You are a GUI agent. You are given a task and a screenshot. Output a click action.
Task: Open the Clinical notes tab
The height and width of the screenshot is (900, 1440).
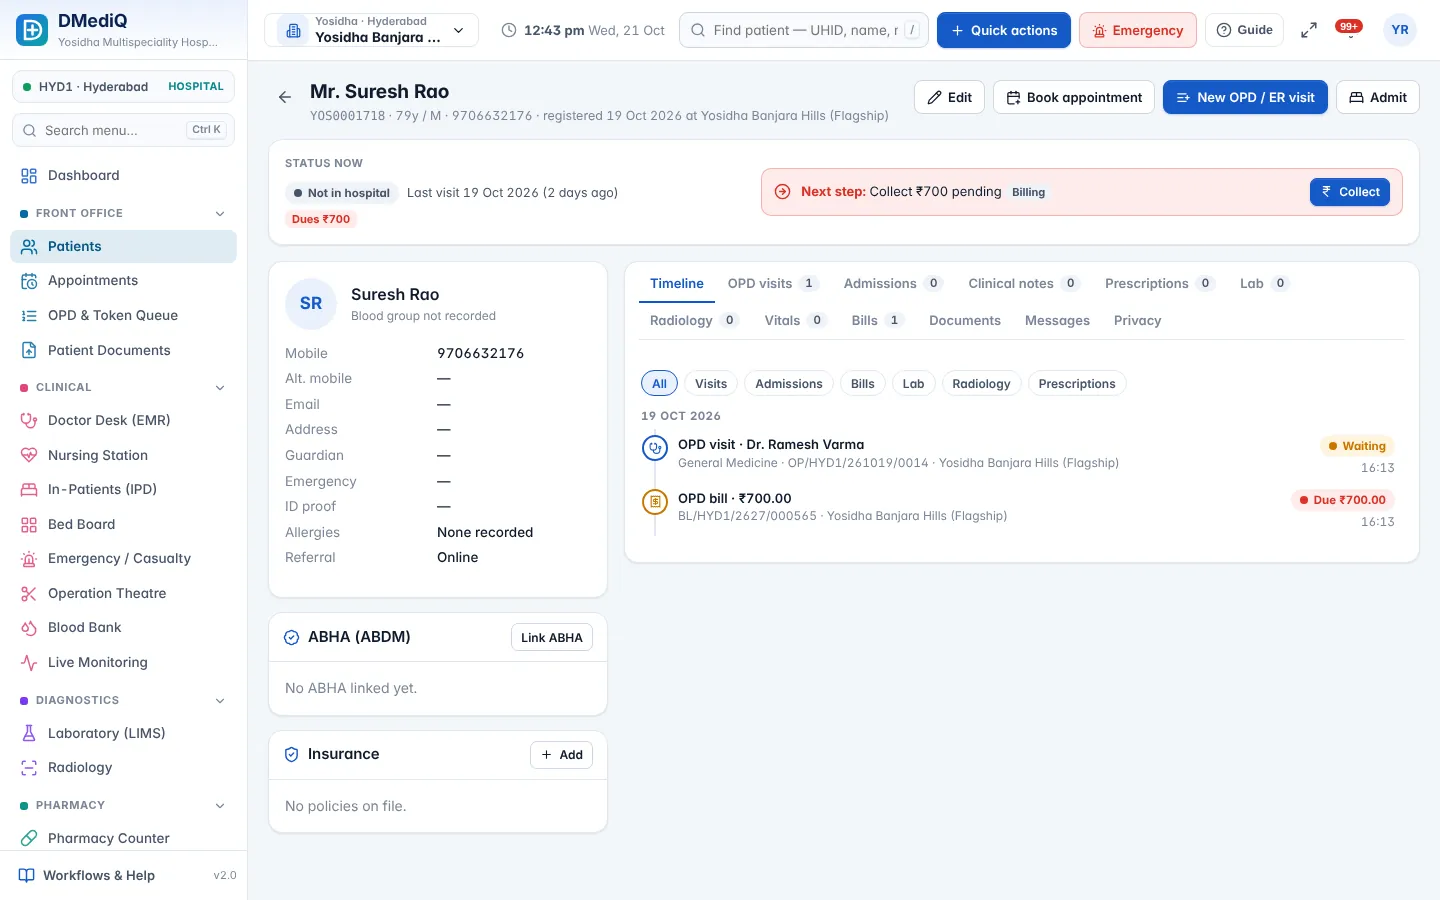[x=1024, y=284]
